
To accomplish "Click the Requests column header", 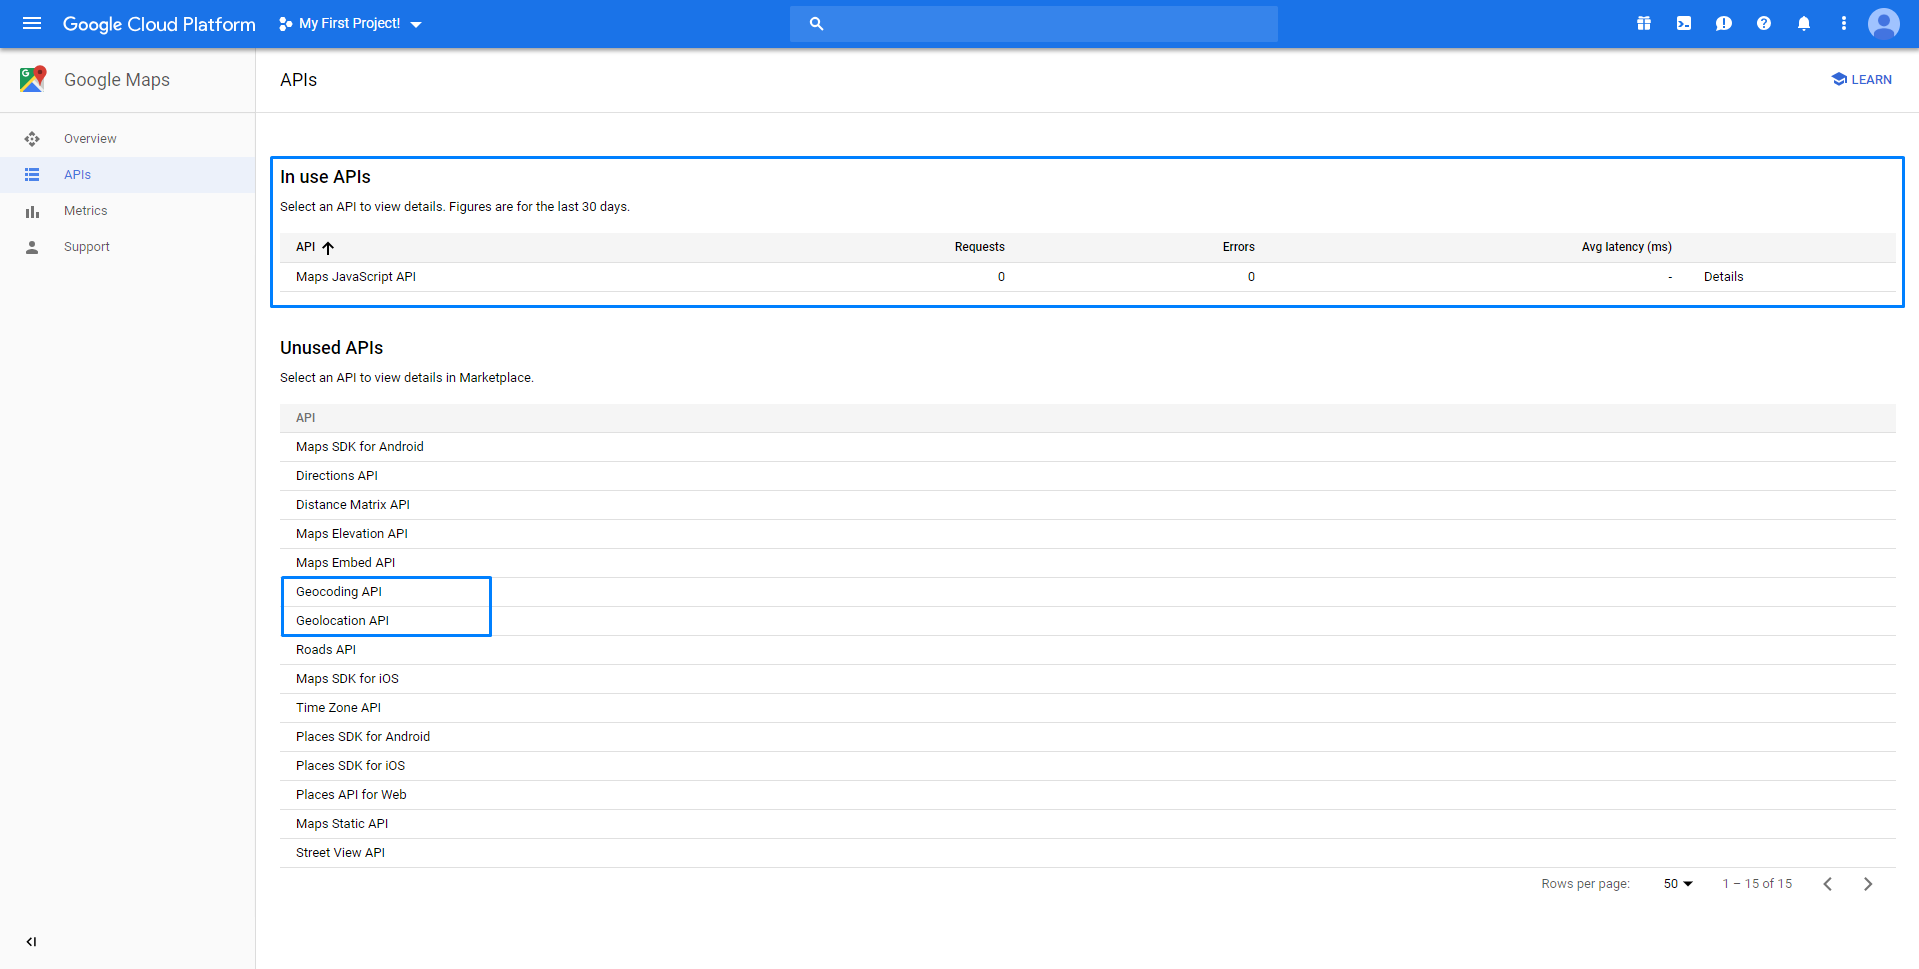I will [979, 247].
